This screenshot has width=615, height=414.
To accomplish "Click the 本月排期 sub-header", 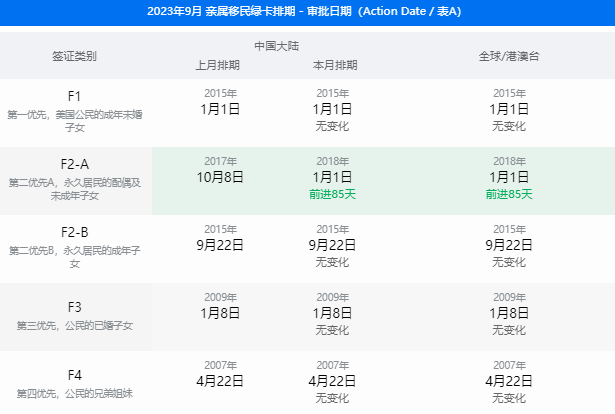I will (332, 65).
